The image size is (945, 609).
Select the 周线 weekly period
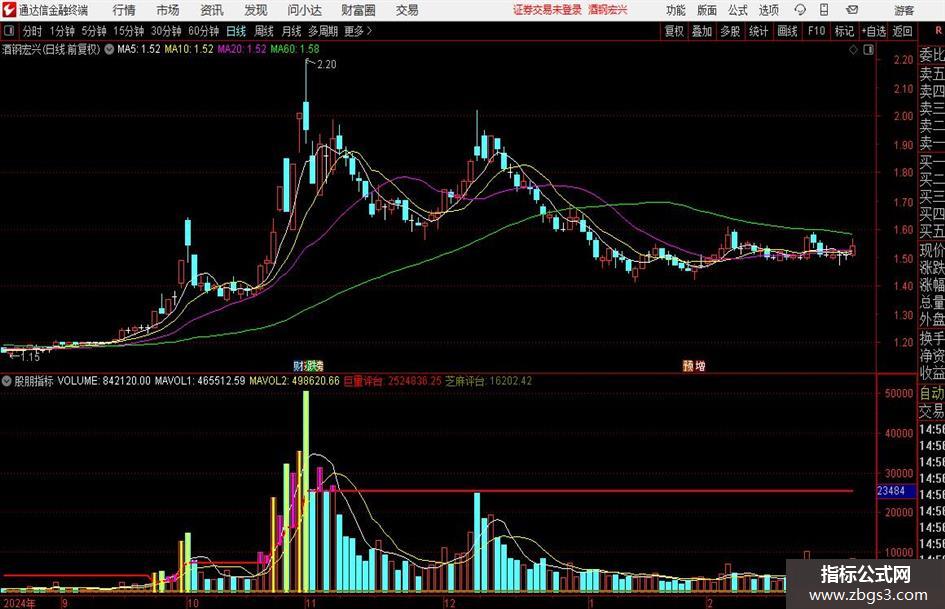264,31
